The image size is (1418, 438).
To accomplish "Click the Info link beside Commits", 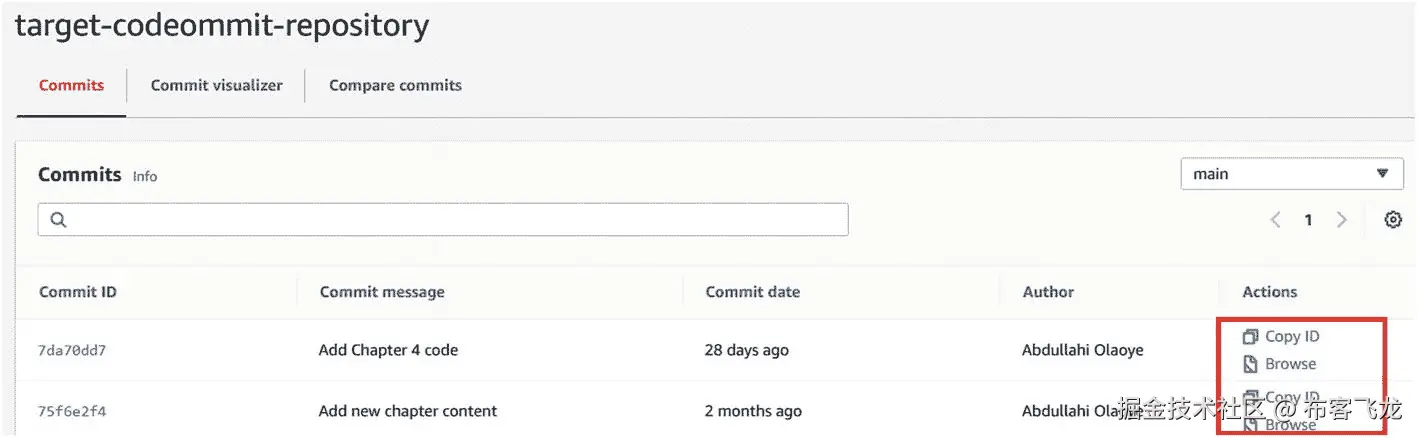I will click(x=145, y=176).
